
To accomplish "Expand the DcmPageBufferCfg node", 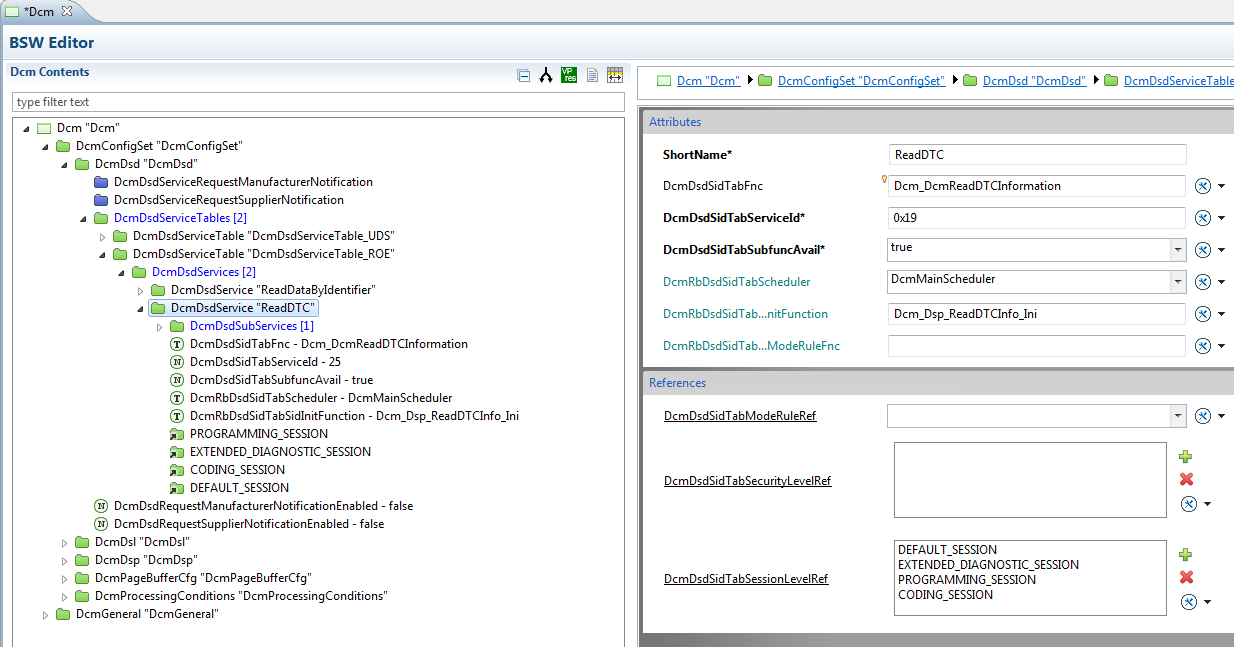I will click(65, 578).
